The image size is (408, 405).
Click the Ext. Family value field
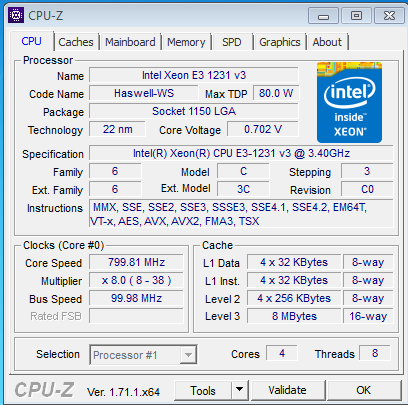[x=115, y=189]
